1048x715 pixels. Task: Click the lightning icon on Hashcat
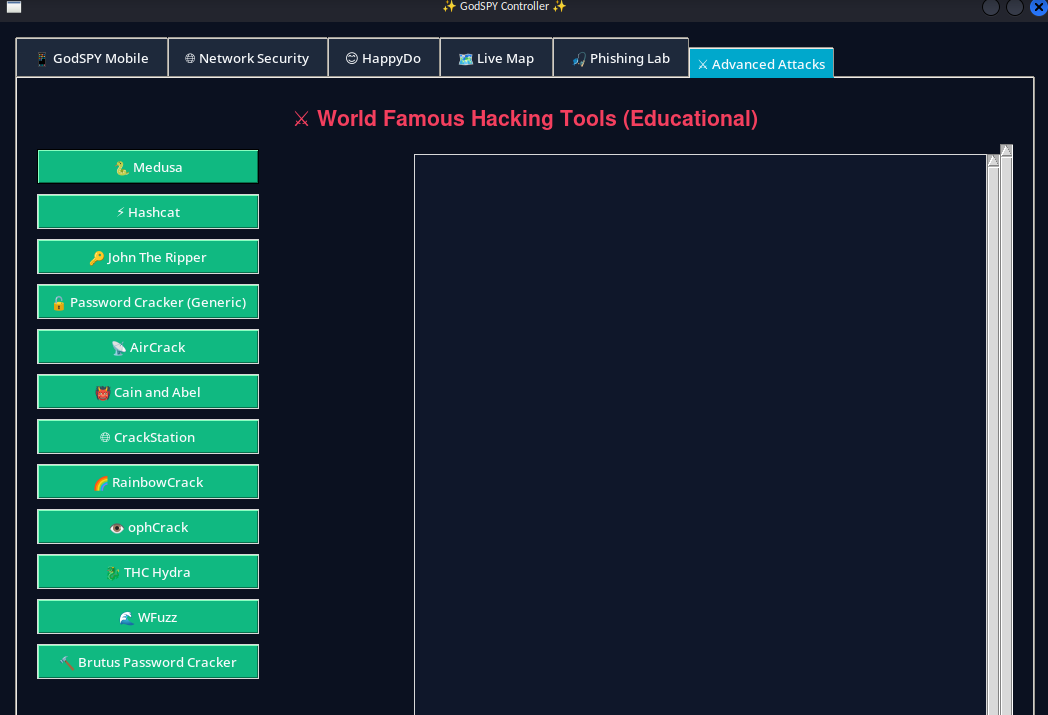pyautogui.click(x=120, y=212)
